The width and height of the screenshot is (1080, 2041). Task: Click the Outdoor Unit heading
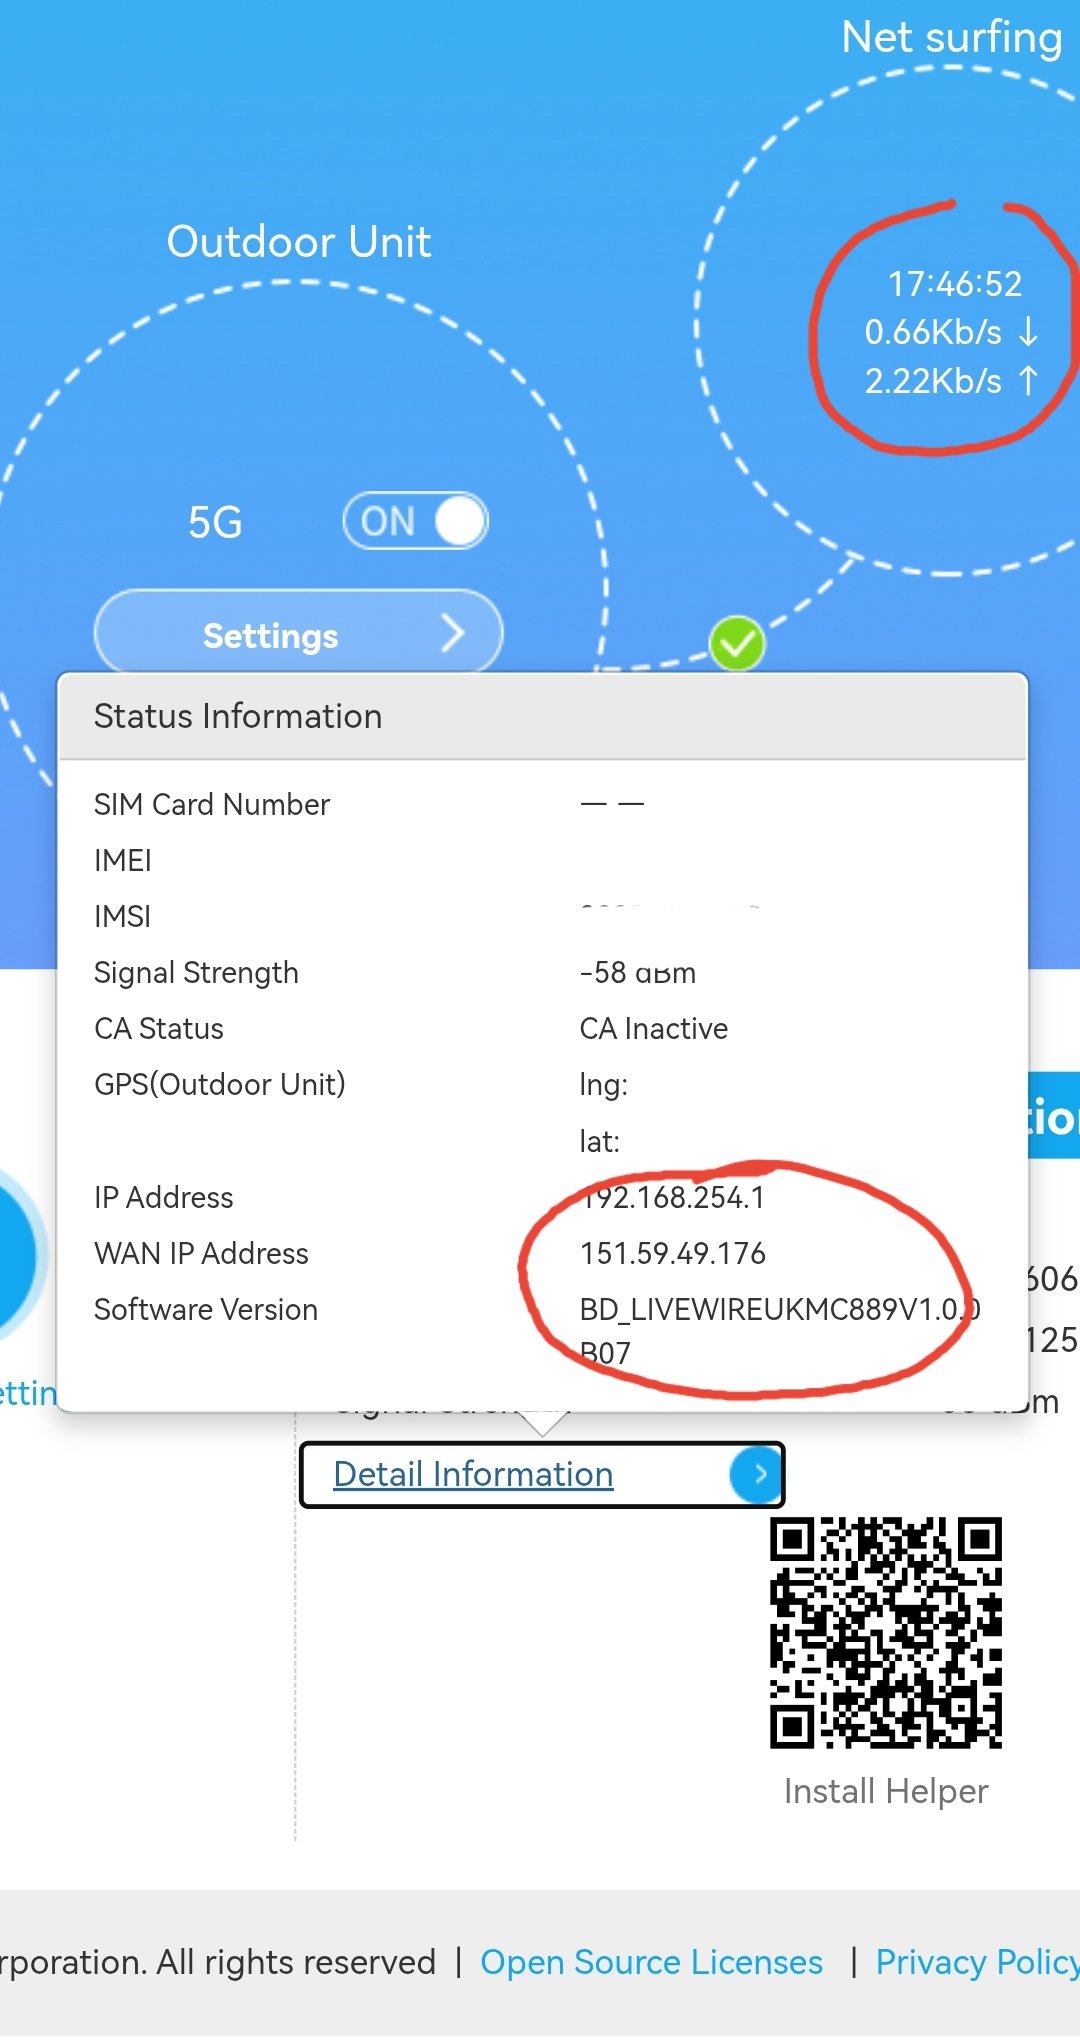pos(298,242)
